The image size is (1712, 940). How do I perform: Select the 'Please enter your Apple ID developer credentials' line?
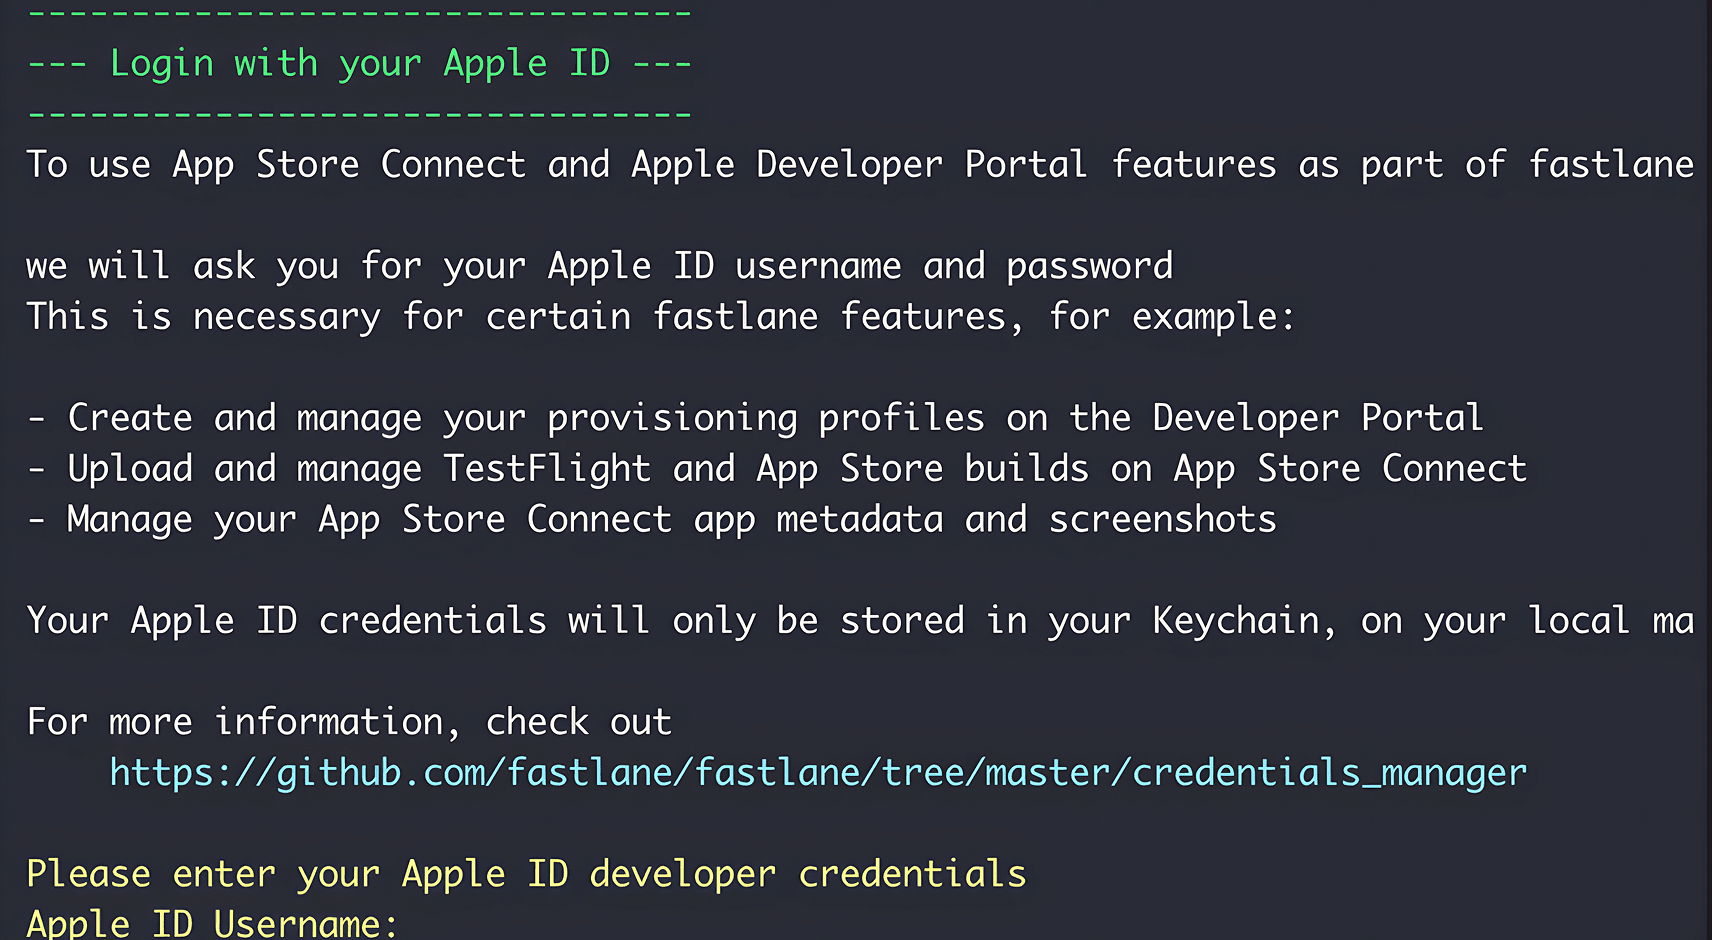(x=525, y=873)
